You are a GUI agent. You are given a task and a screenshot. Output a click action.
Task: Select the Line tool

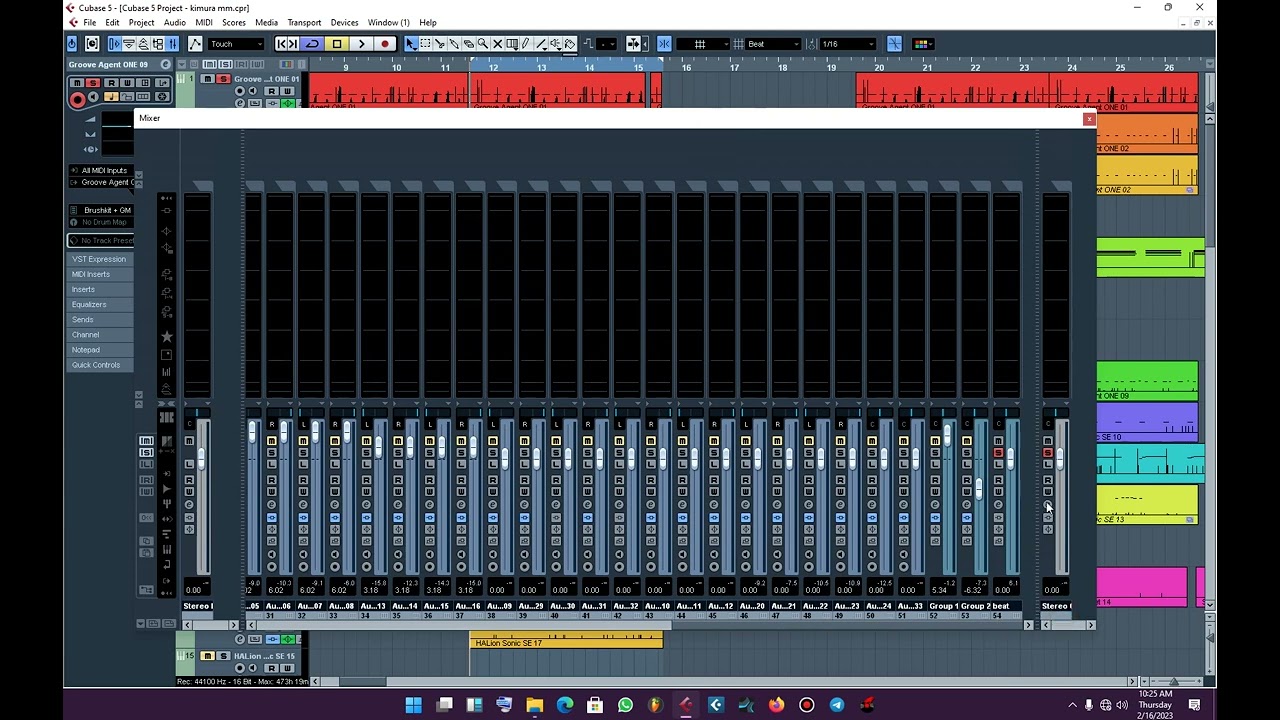541,44
